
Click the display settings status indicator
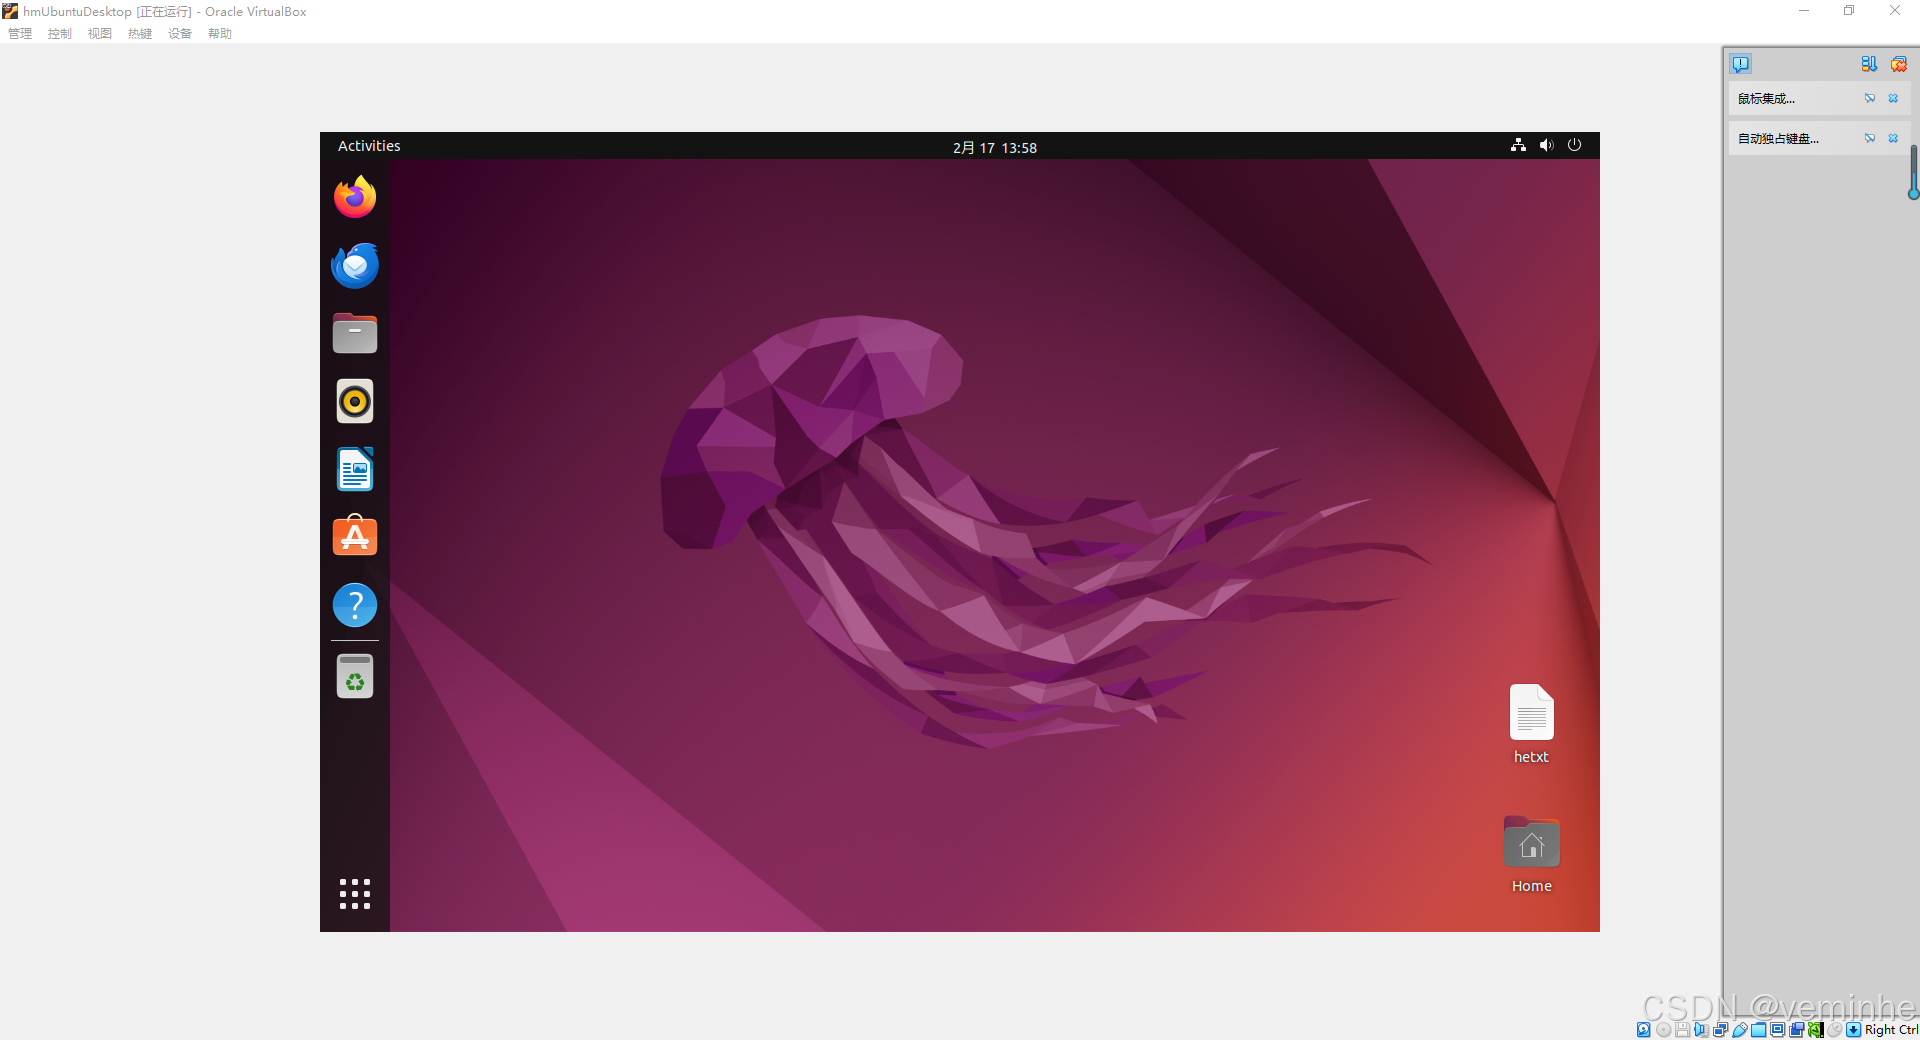pyautogui.click(x=1777, y=1029)
